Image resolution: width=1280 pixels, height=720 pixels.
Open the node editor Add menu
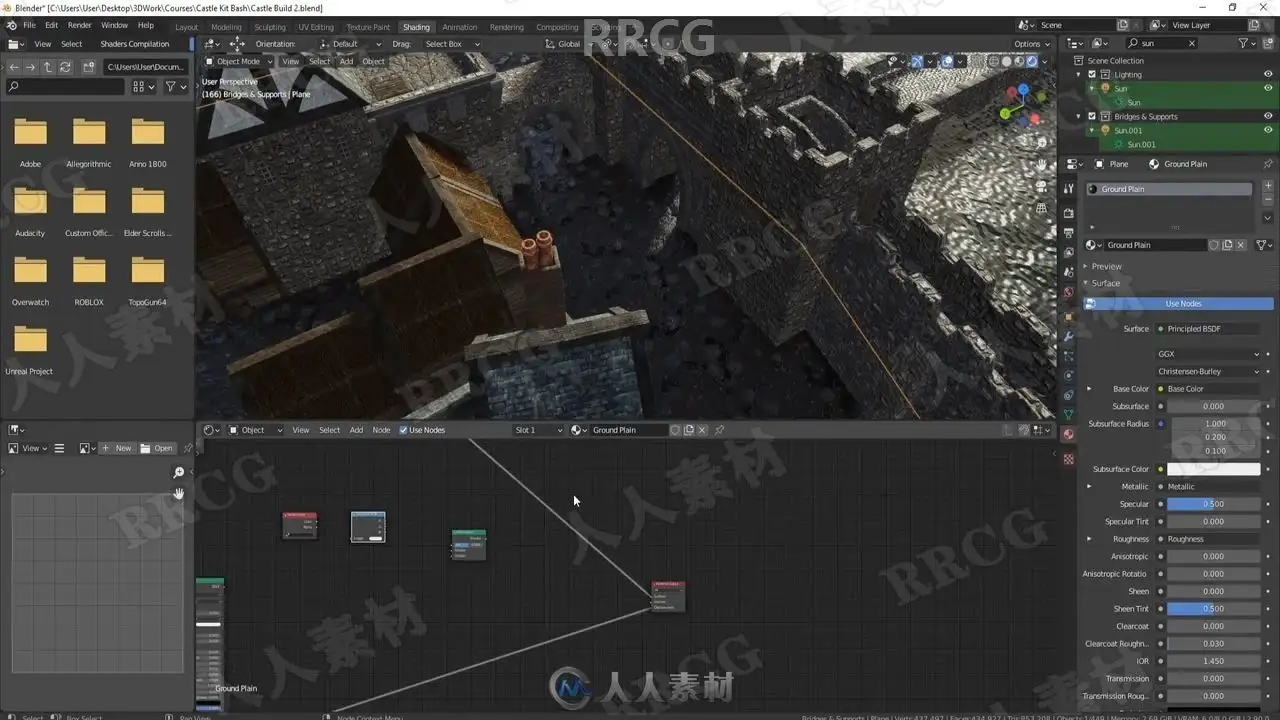pos(356,430)
